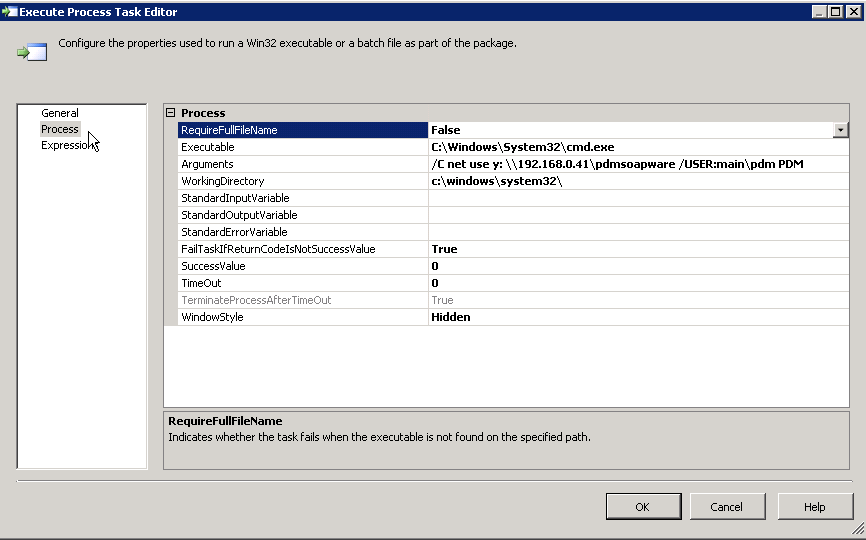Open the Expressions page
This screenshot has height=540, width=866.
point(66,145)
